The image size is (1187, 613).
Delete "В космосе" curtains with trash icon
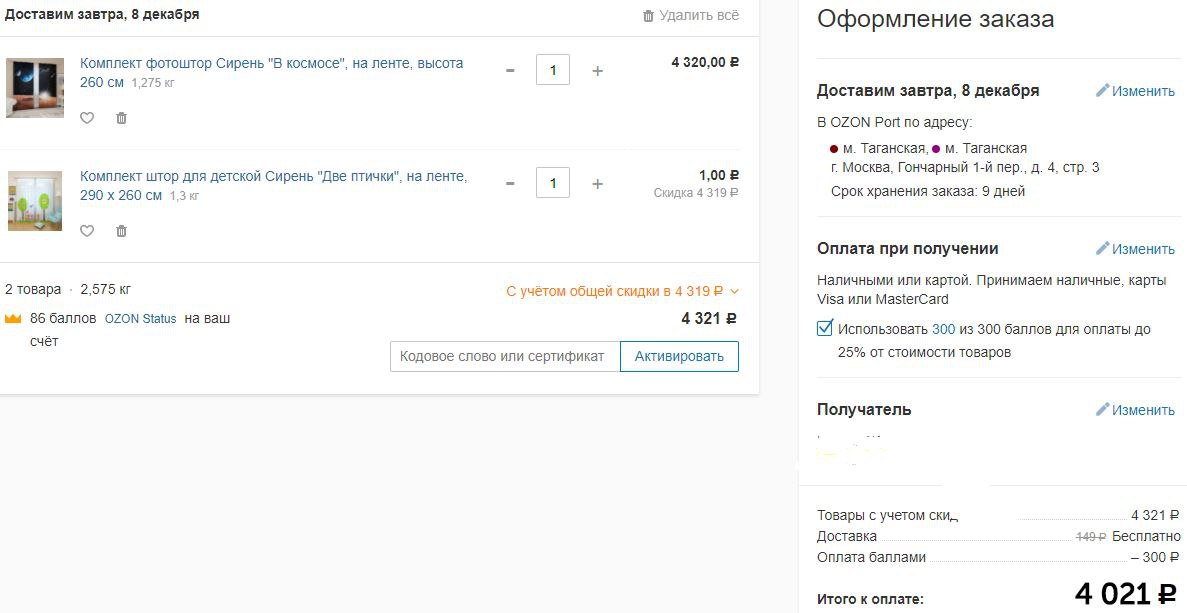click(x=121, y=118)
